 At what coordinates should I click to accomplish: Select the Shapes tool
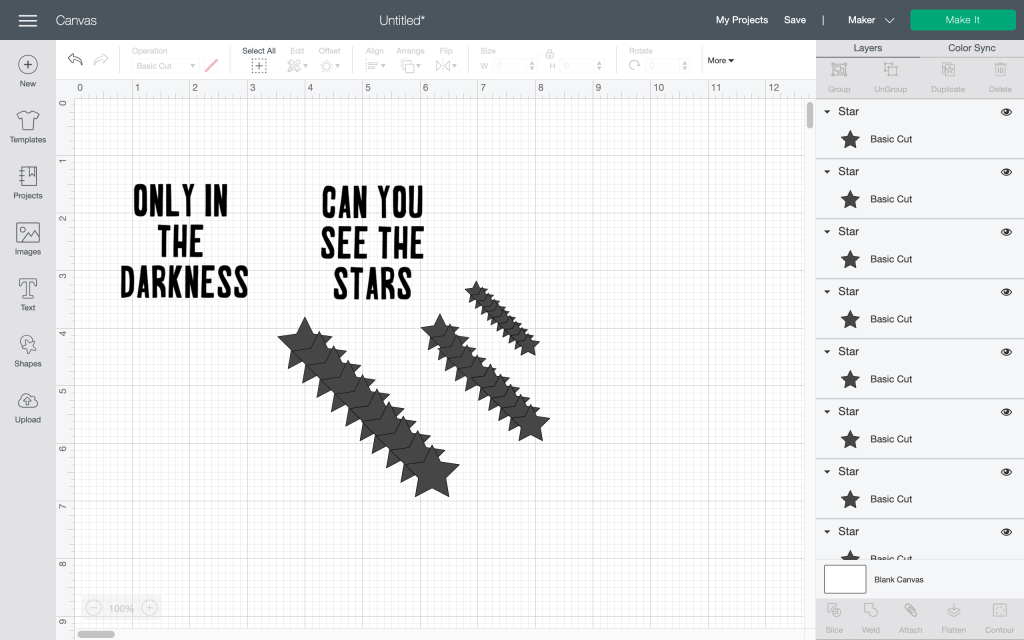pos(28,350)
